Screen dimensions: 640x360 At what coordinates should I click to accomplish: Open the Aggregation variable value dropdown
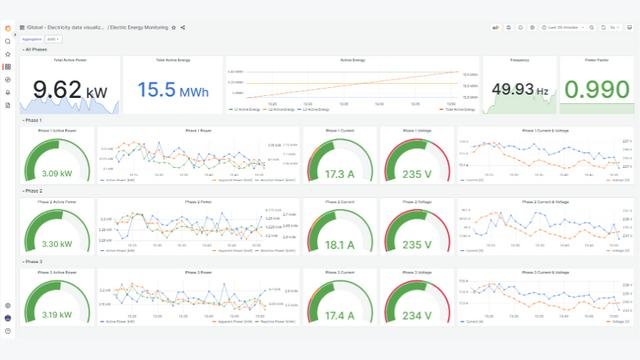53,39
